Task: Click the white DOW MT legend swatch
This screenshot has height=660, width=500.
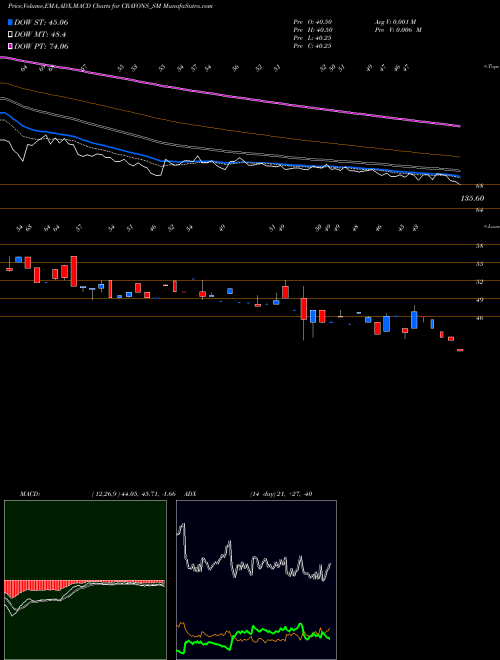Action: [10, 35]
